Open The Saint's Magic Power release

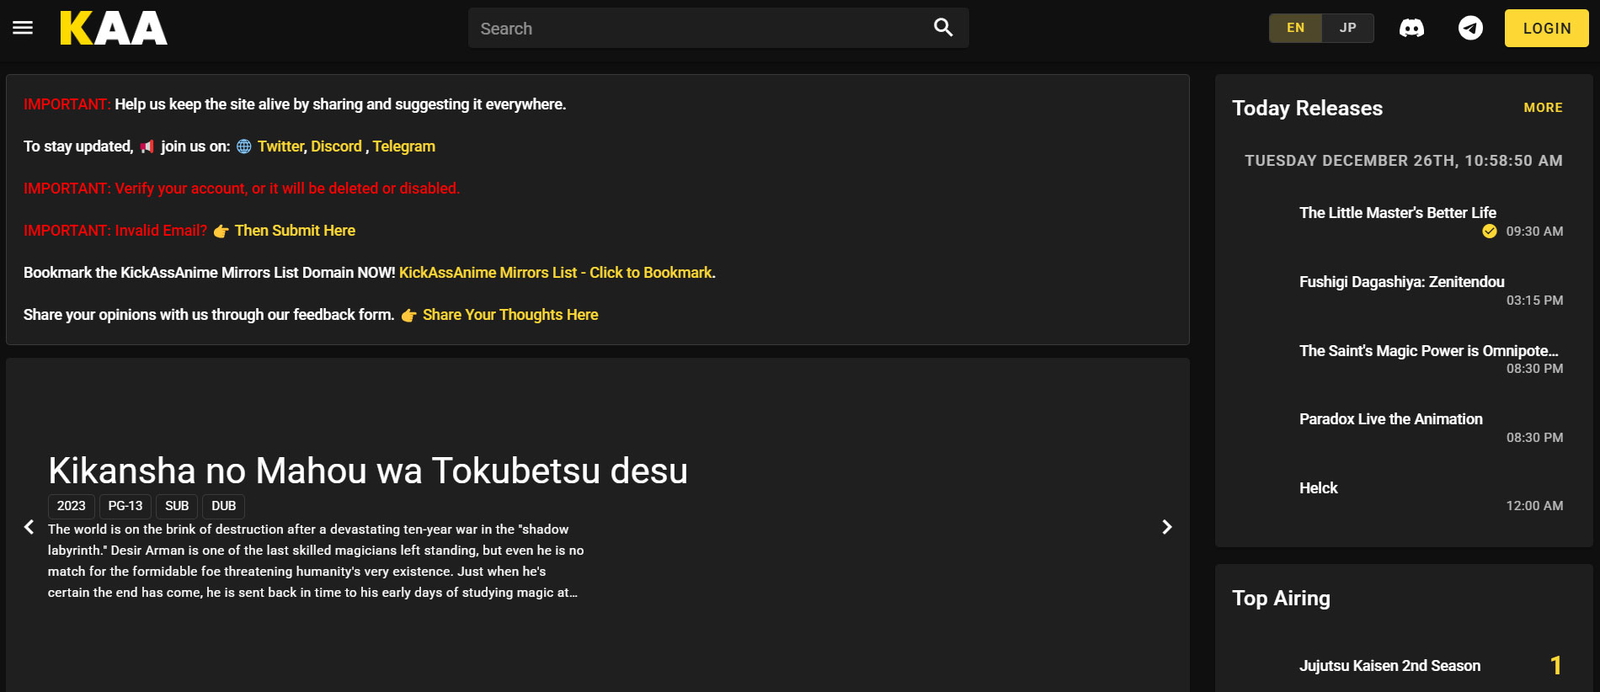[x=1429, y=351]
